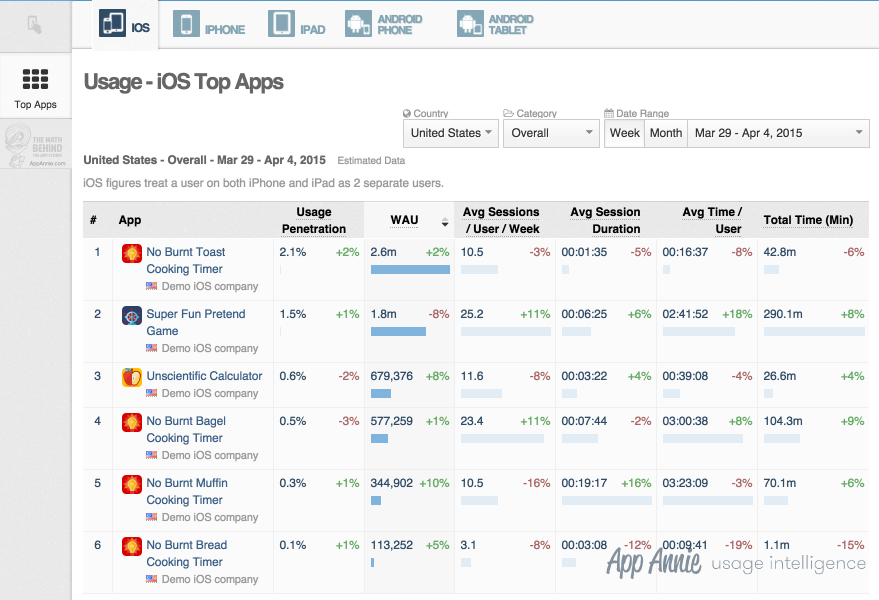Open the Top Apps grid icon
This screenshot has height=600, width=879.
35,79
